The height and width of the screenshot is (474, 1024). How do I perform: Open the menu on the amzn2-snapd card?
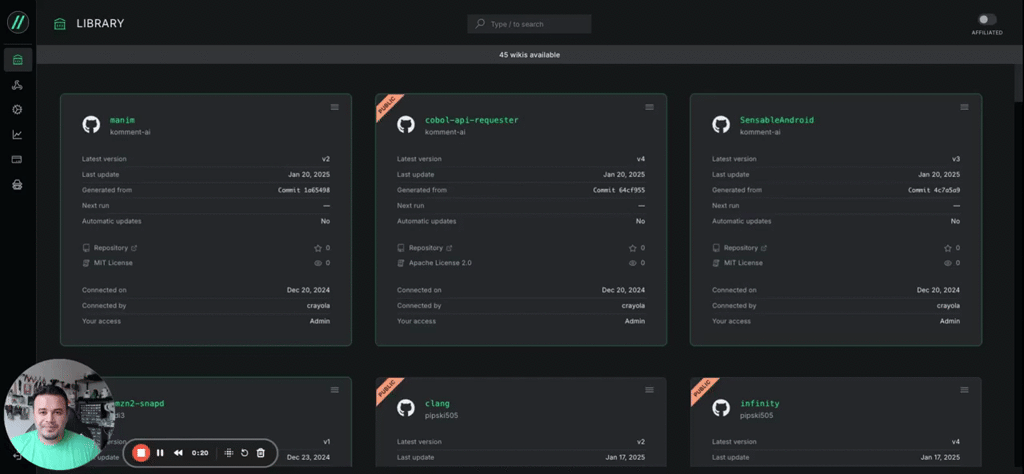click(334, 390)
